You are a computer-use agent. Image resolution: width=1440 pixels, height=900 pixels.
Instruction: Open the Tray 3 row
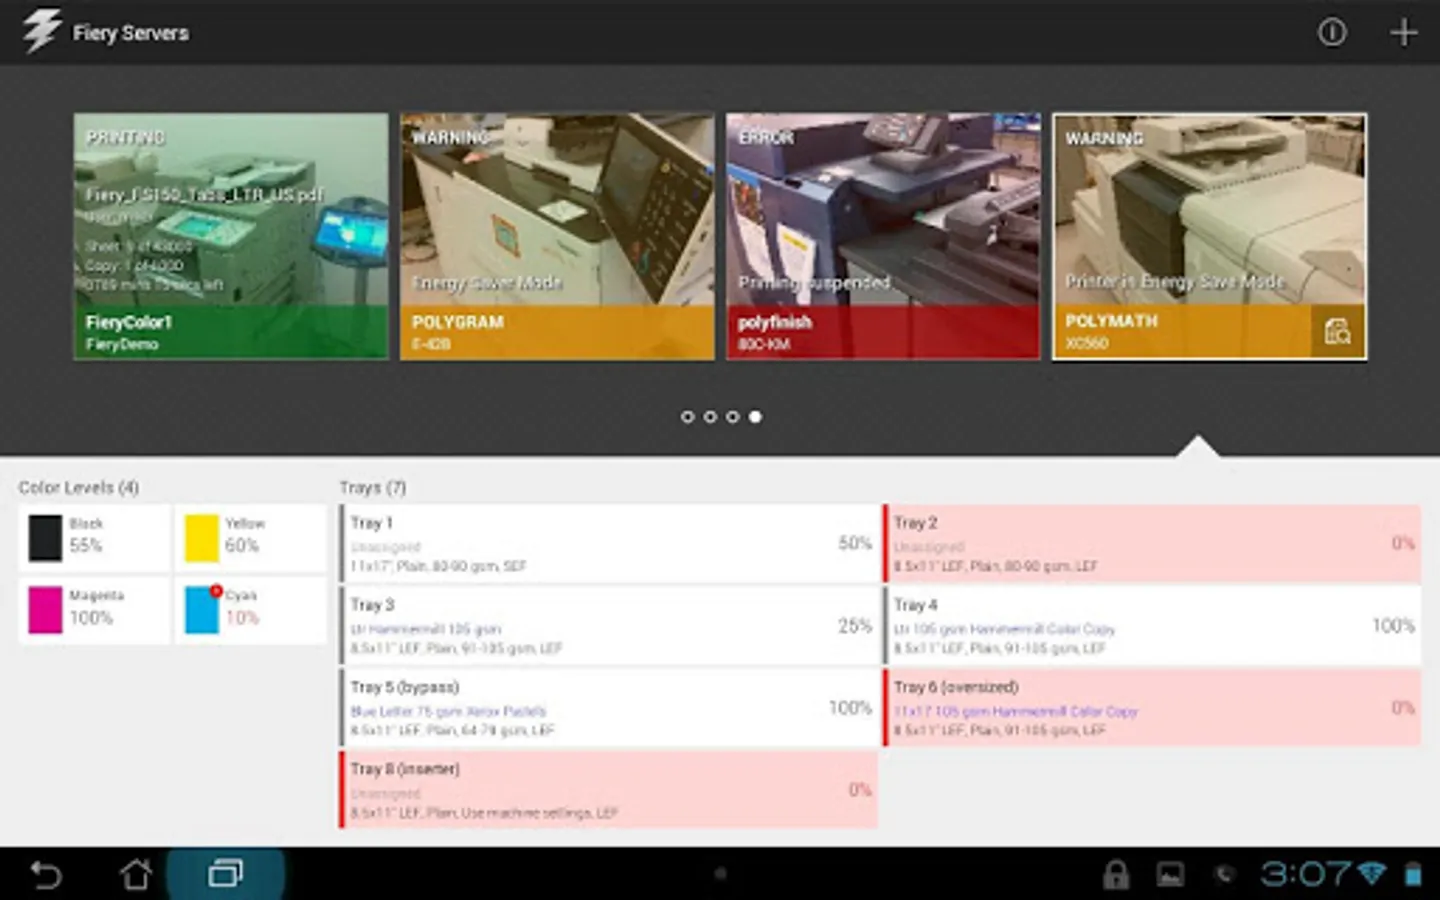(609, 625)
